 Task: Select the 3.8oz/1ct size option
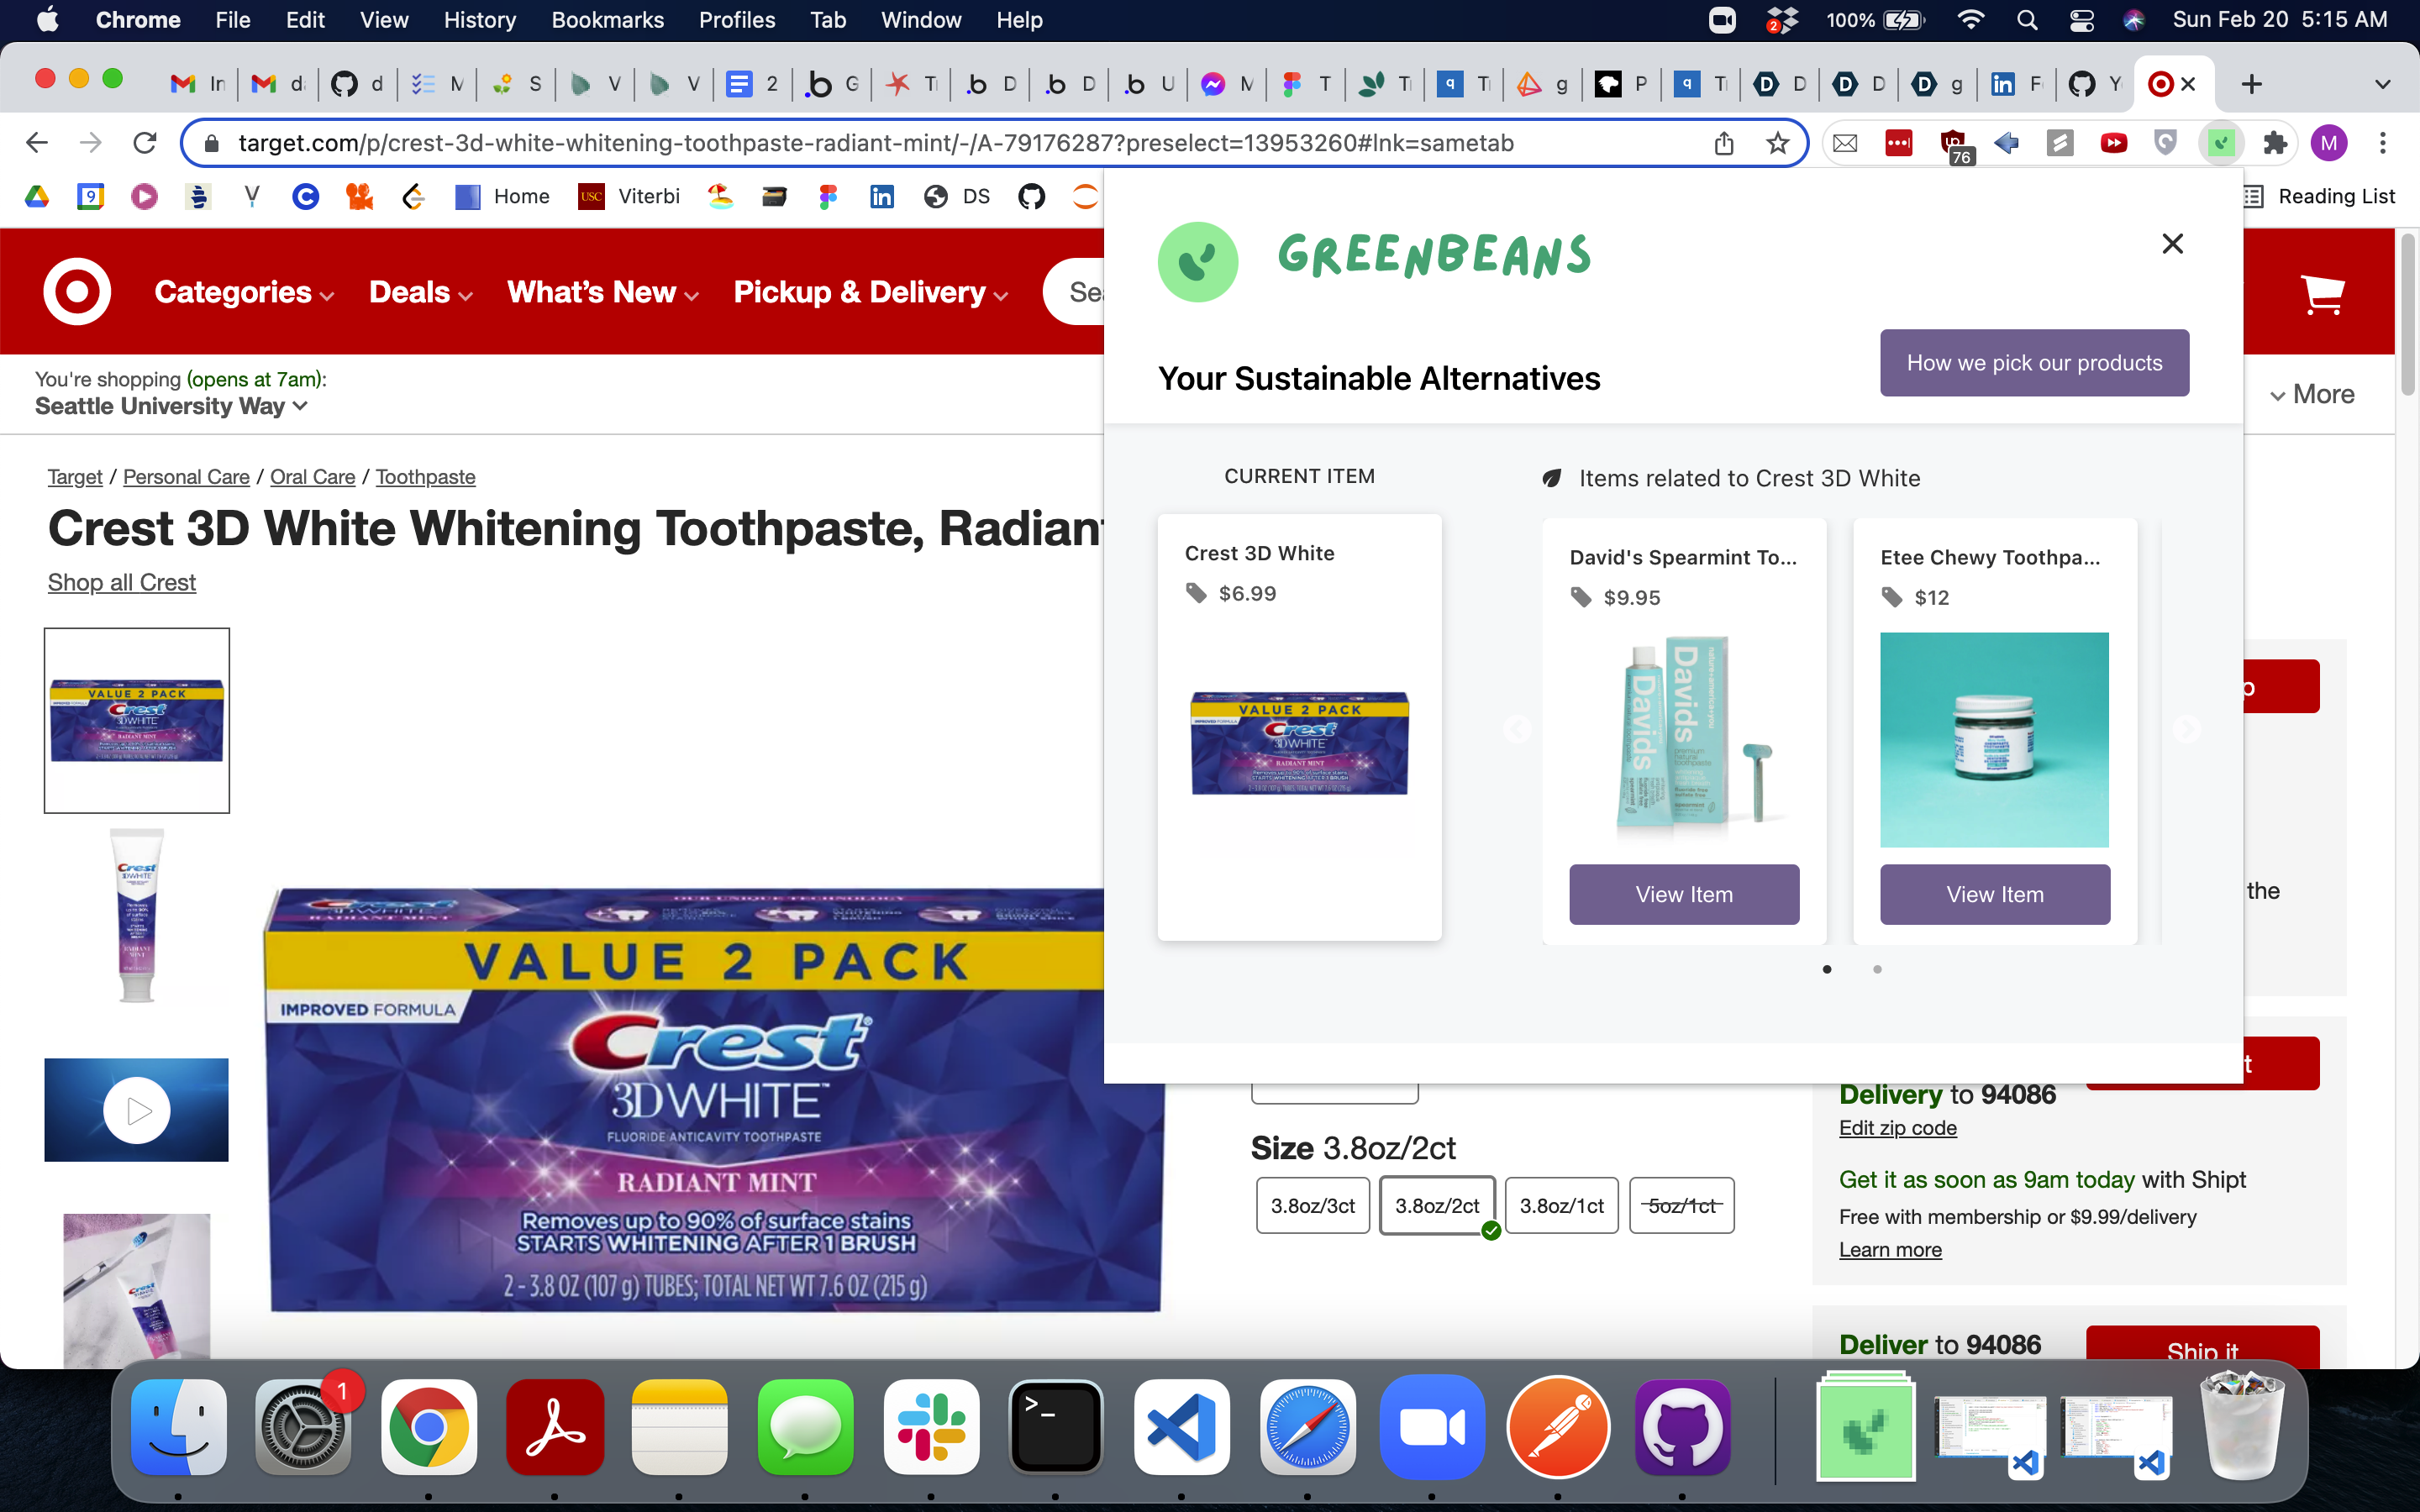point(1561,1206)
